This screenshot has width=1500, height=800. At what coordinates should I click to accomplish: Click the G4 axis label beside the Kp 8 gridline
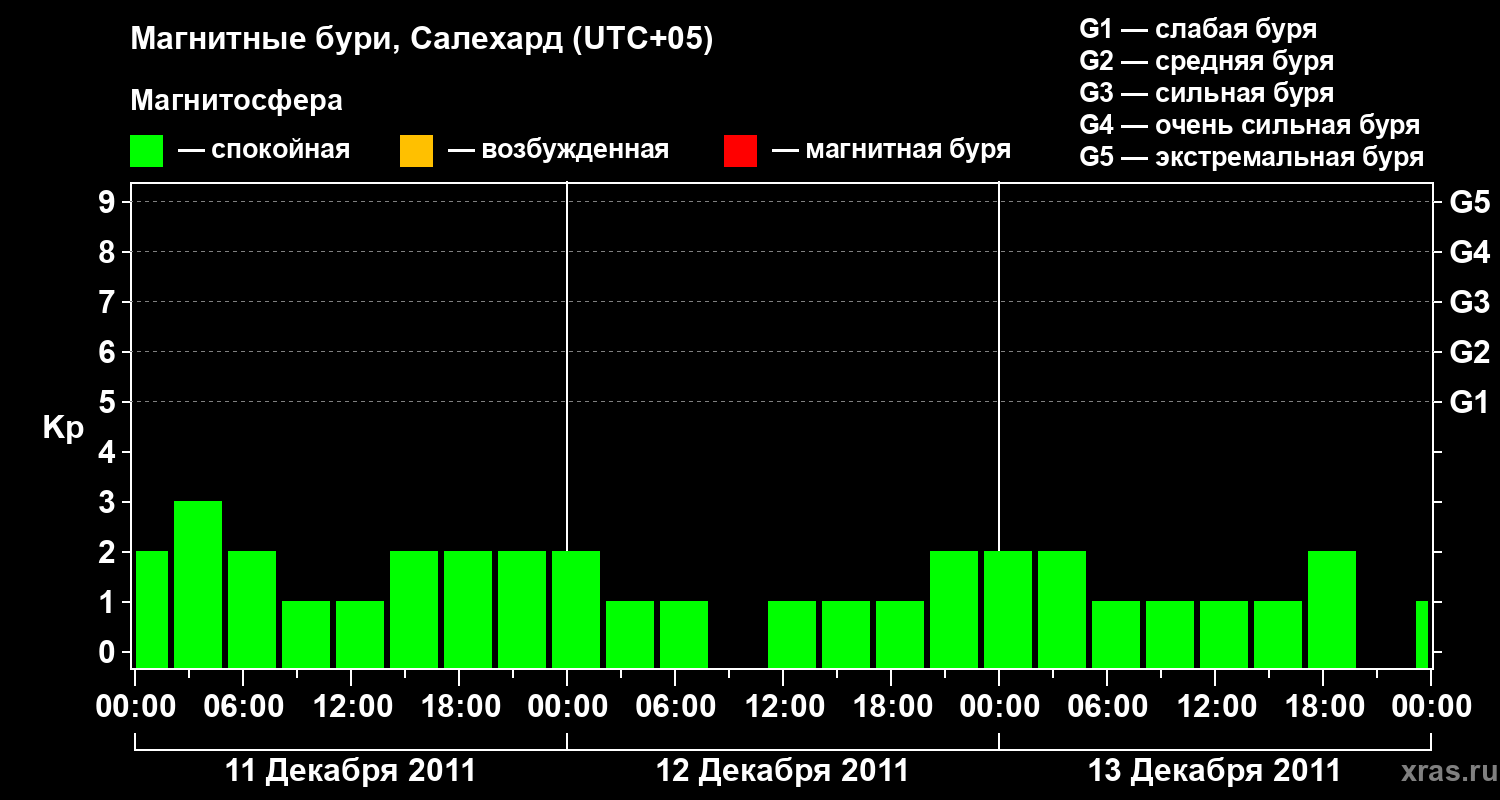tap(1469, 253)
